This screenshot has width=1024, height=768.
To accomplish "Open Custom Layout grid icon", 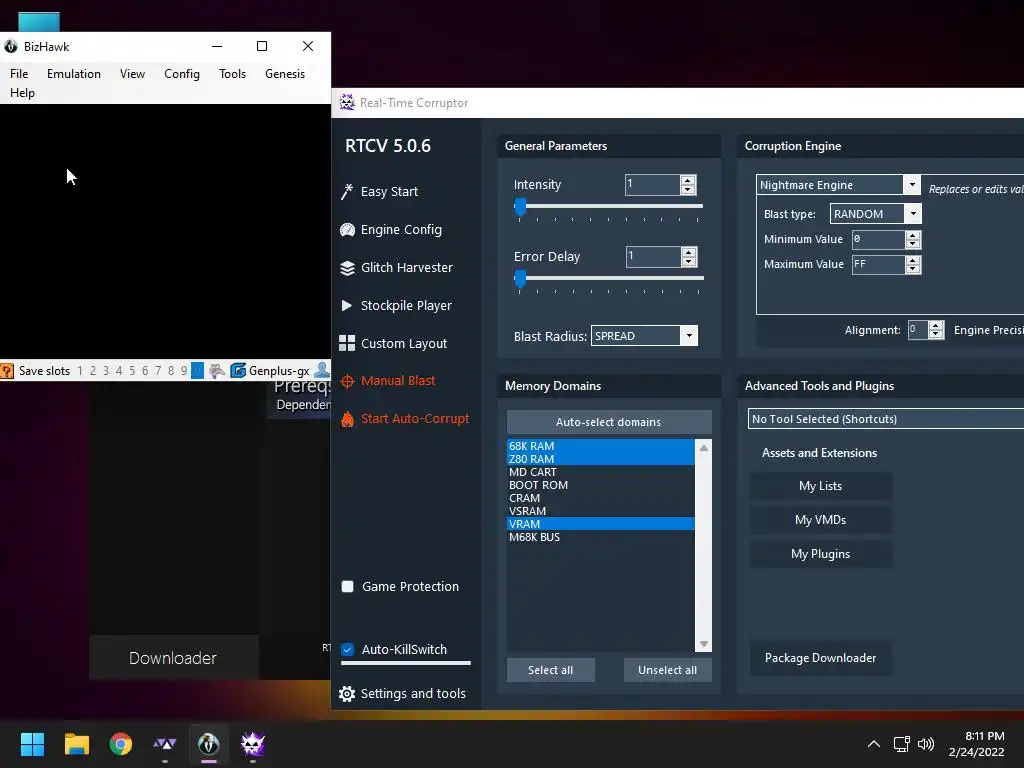I will click(x=347, y=344).
